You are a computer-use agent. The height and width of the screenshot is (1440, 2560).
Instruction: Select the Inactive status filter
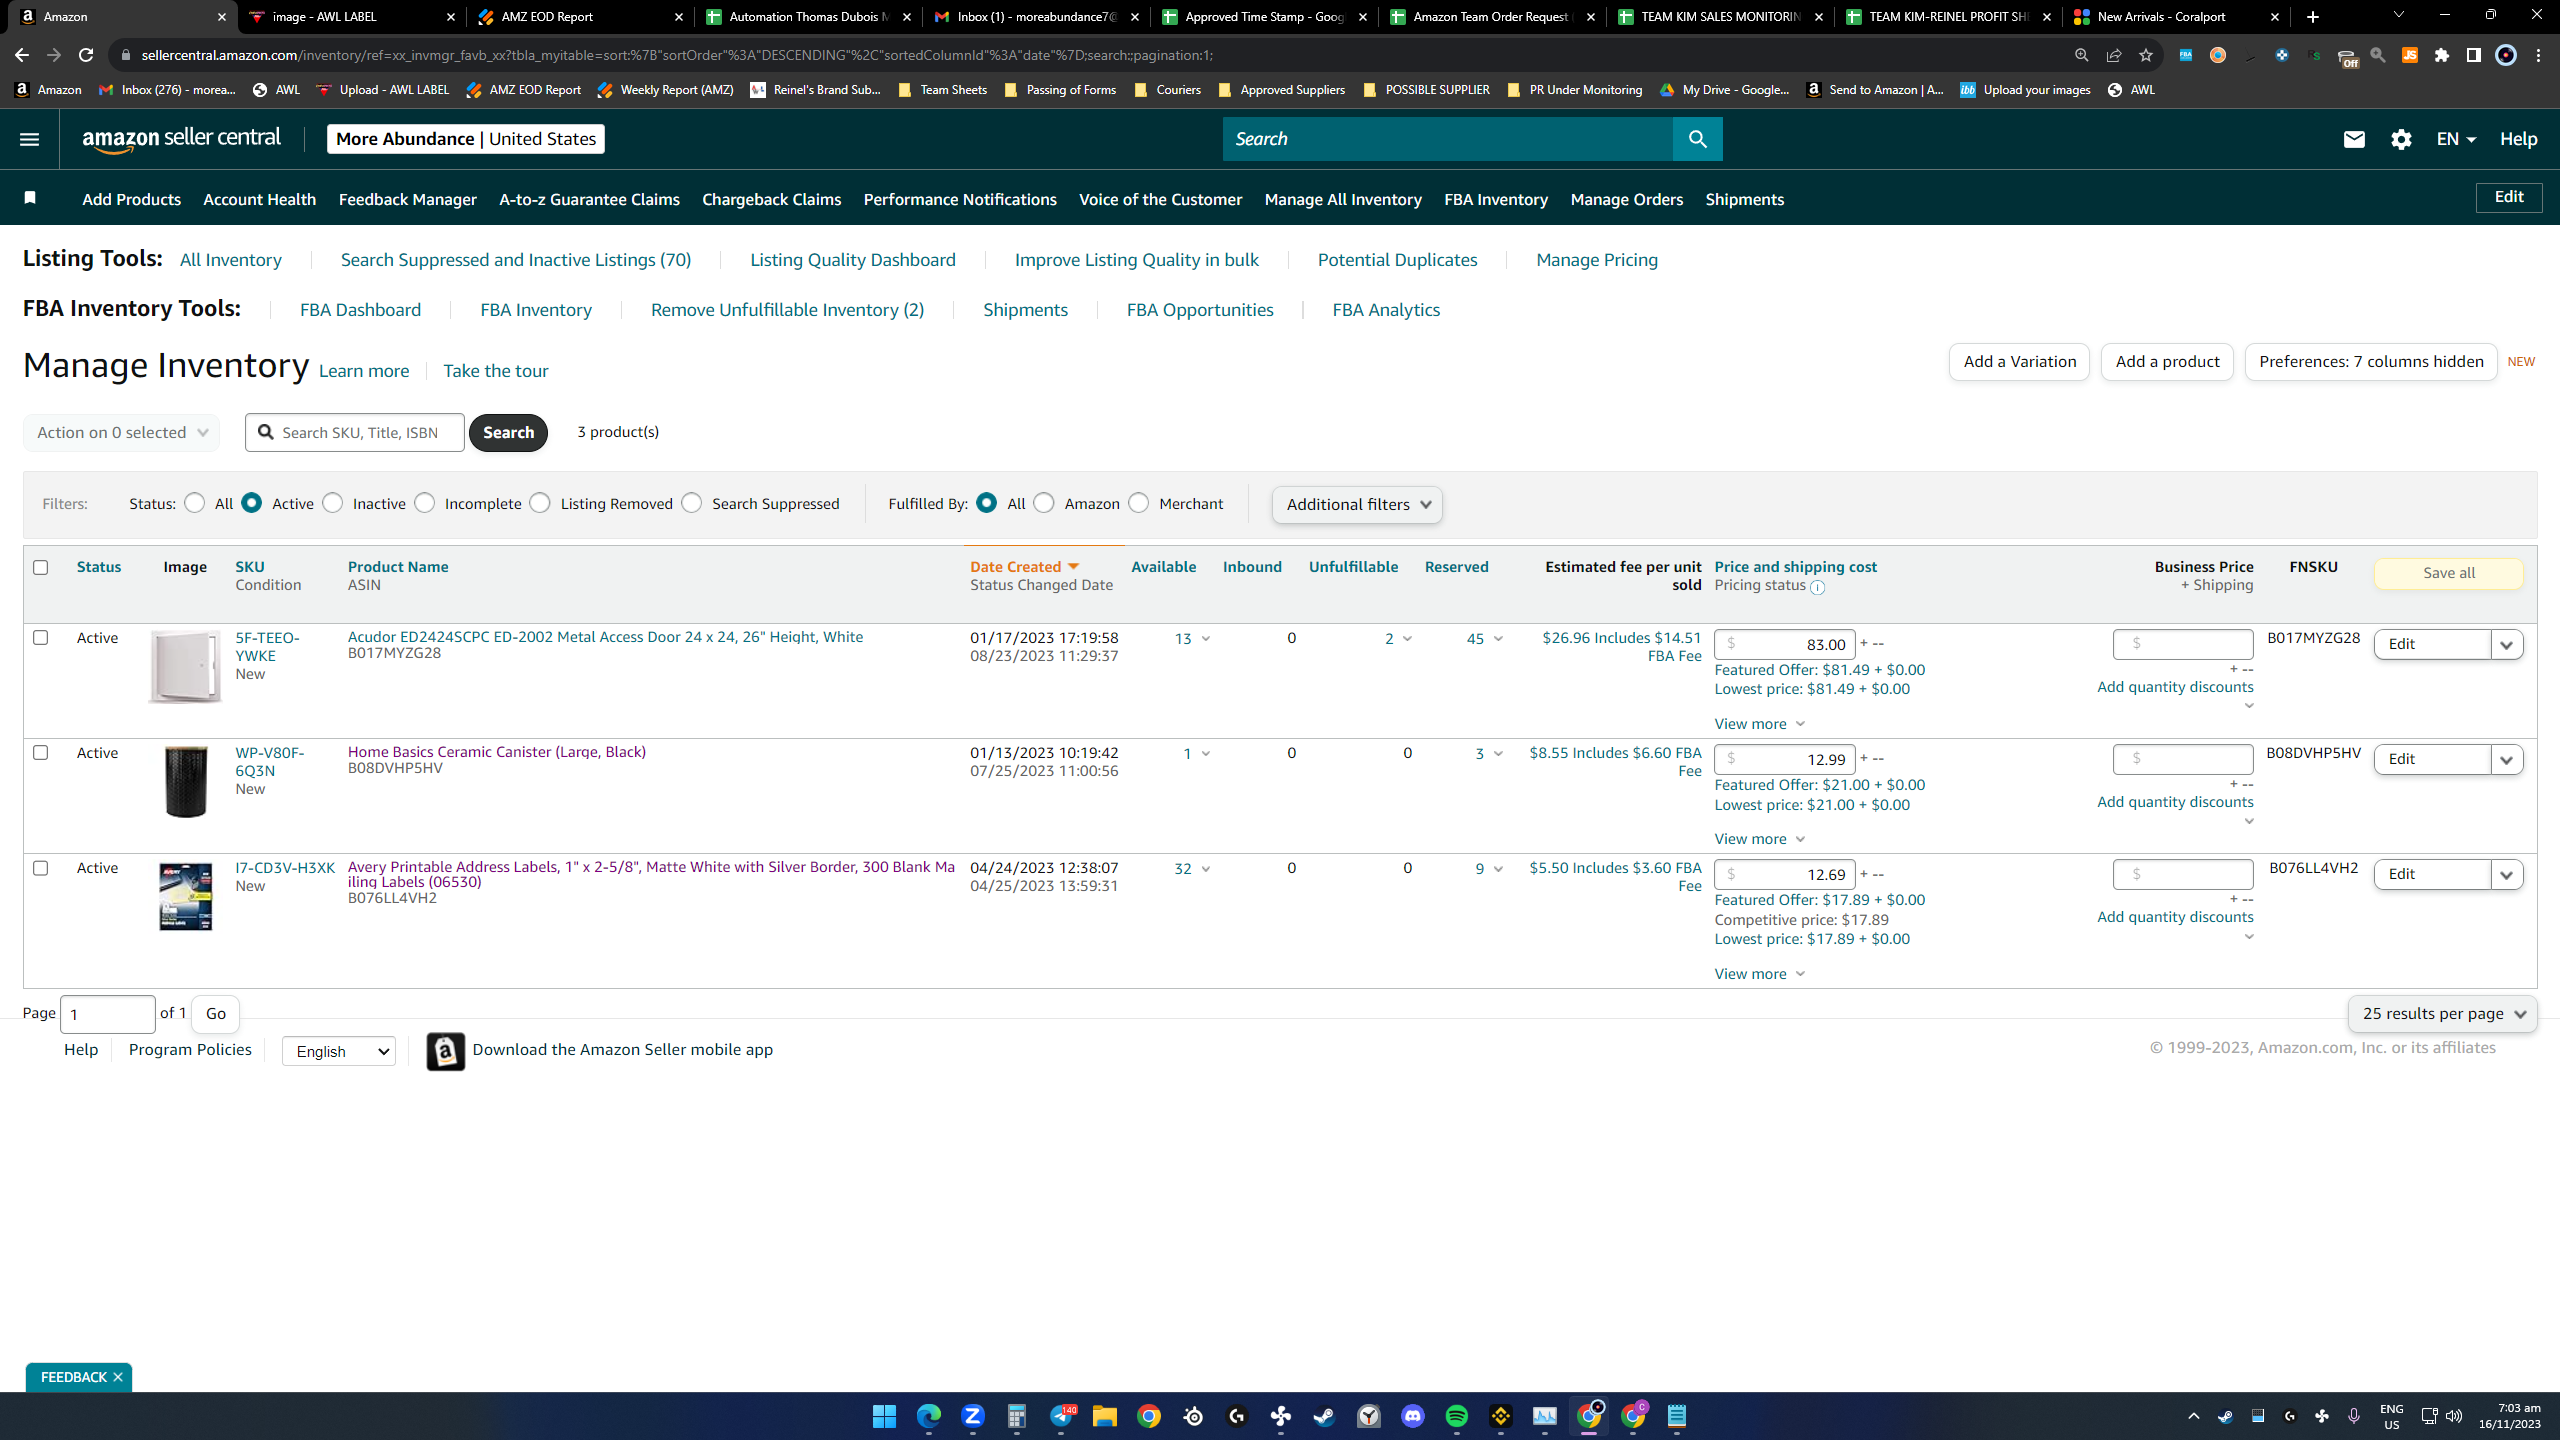(333, 503)
